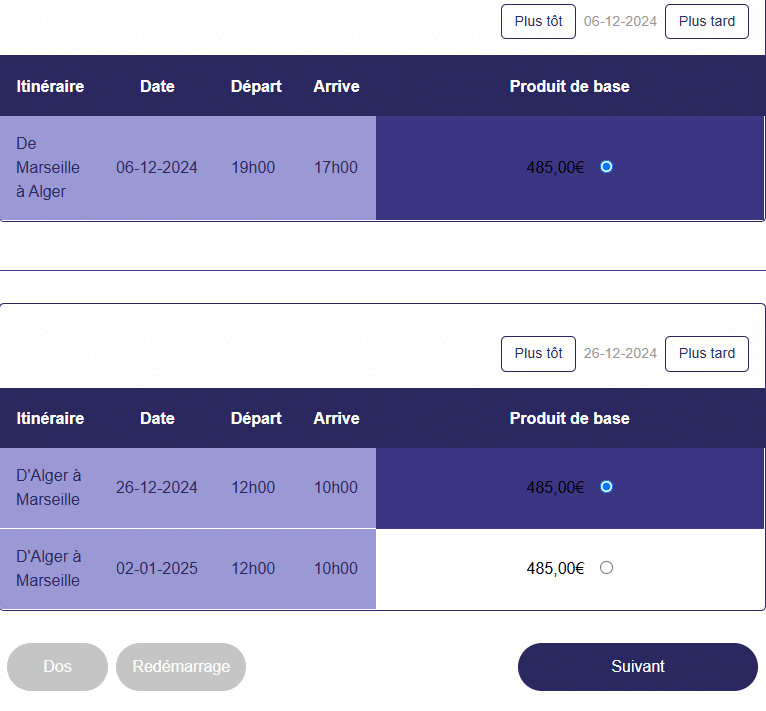The image size is (766, 711).
Task: Click Départ header in return table
Action: tap(256, 419)
